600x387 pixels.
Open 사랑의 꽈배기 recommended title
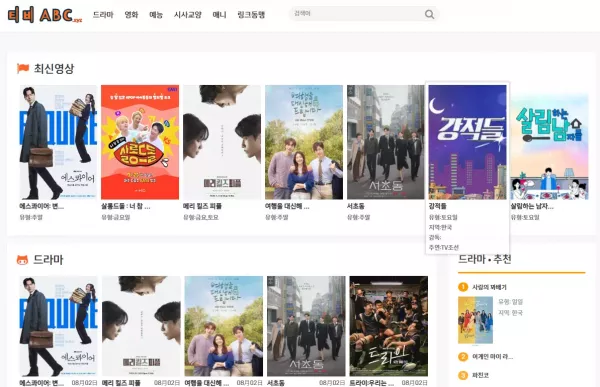489,287
